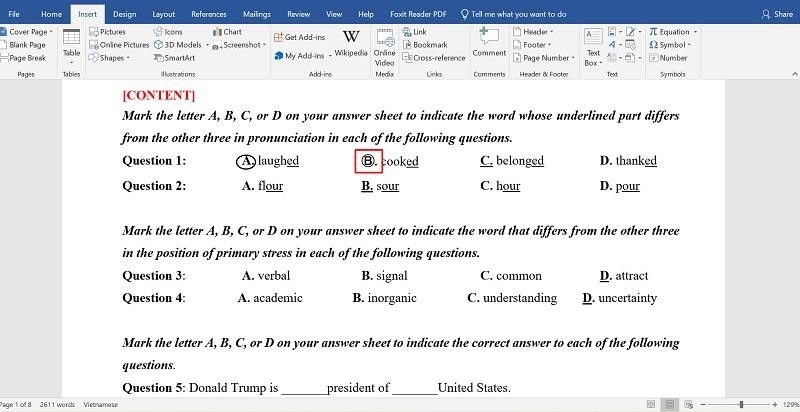Open the File tab
This screenshot has width=800, height=412.
14,14
